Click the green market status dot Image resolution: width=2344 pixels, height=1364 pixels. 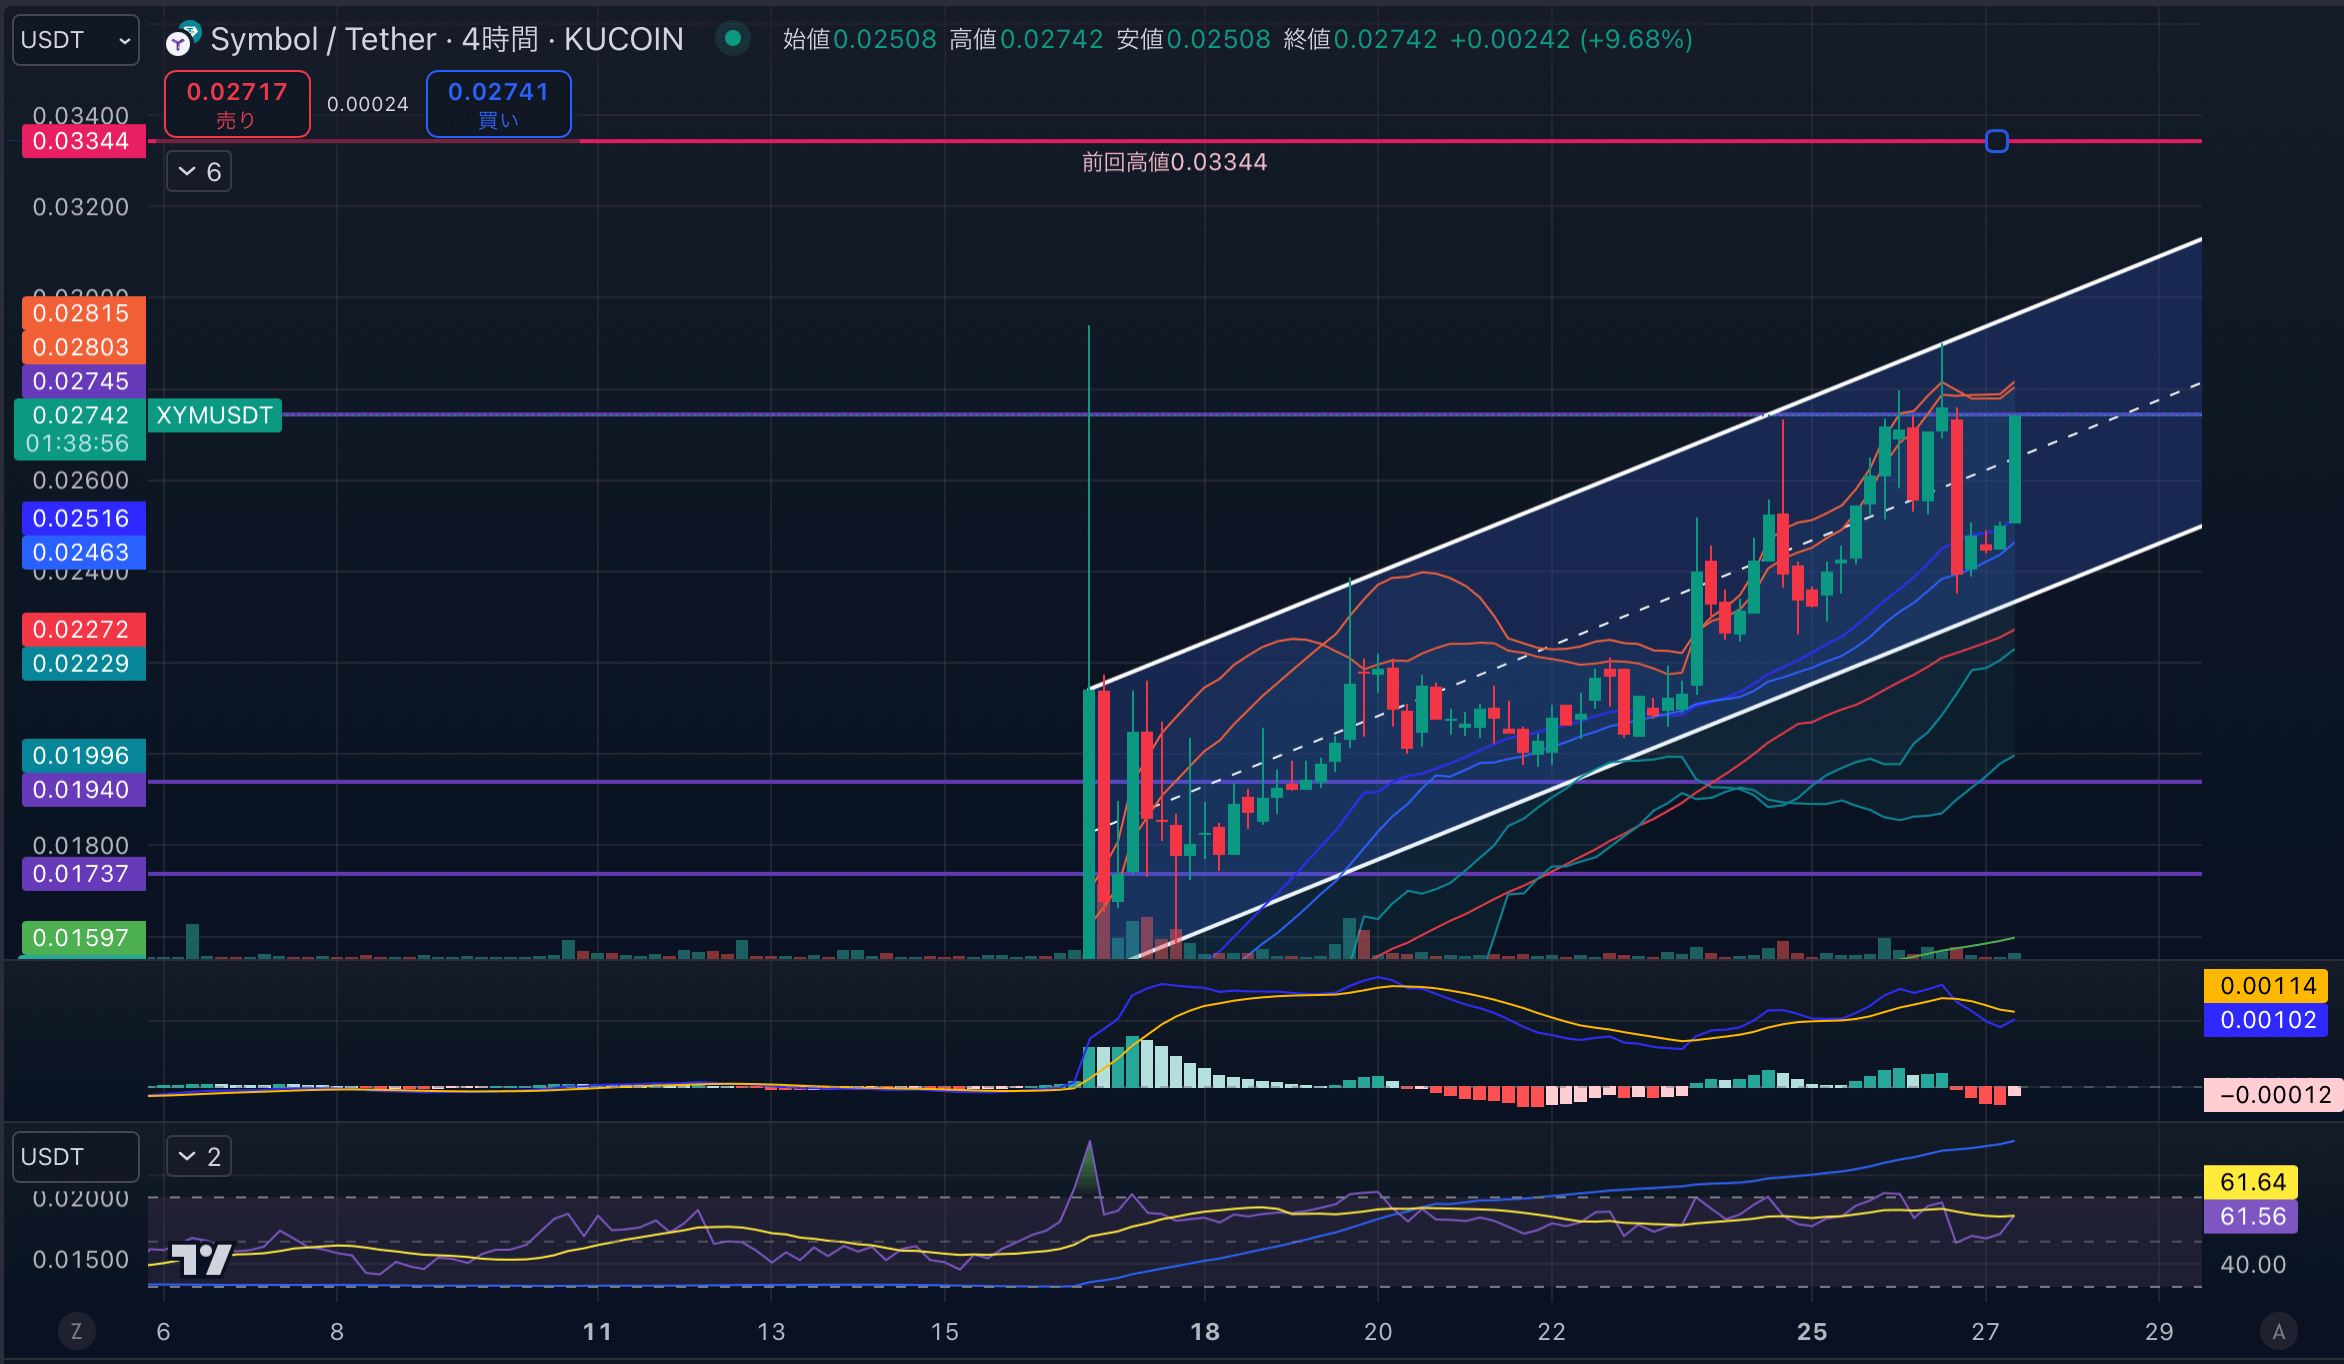tap(733, 39)
